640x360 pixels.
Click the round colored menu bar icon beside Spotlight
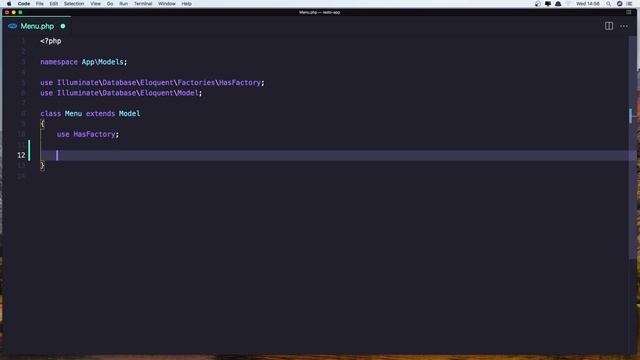tap(619, 4)
